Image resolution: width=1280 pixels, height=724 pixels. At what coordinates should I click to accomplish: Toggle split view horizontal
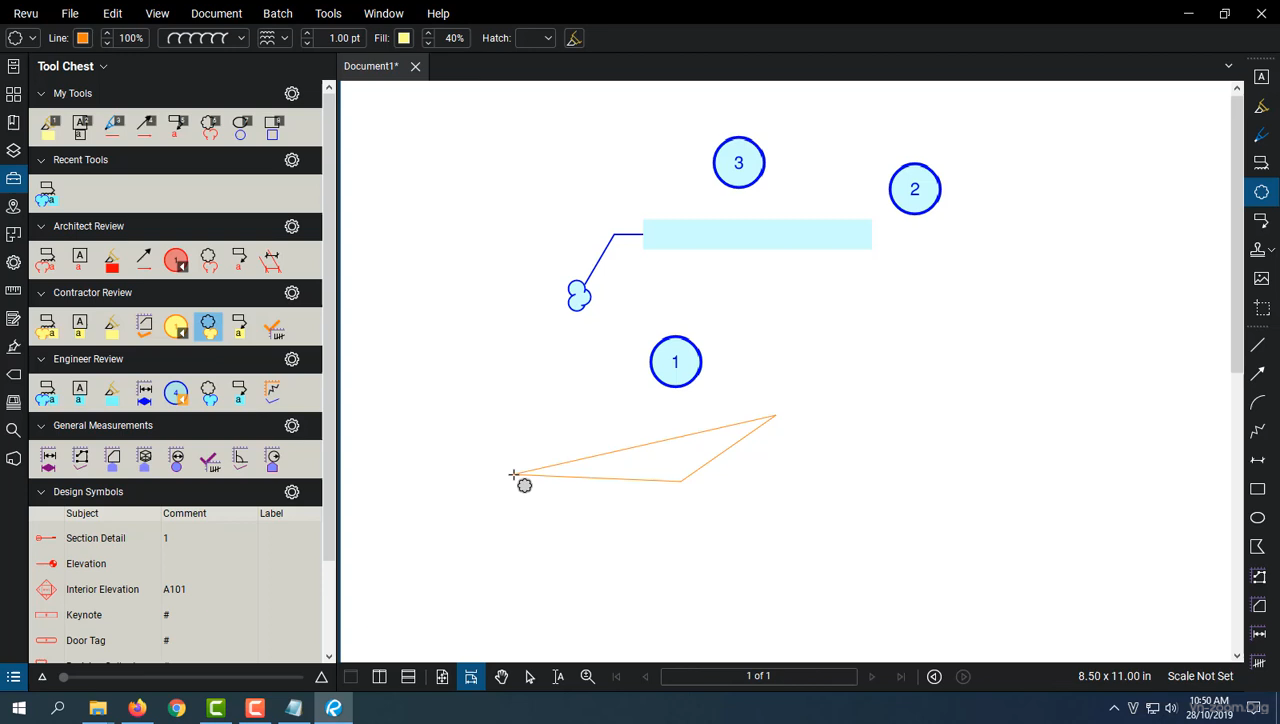408,677
